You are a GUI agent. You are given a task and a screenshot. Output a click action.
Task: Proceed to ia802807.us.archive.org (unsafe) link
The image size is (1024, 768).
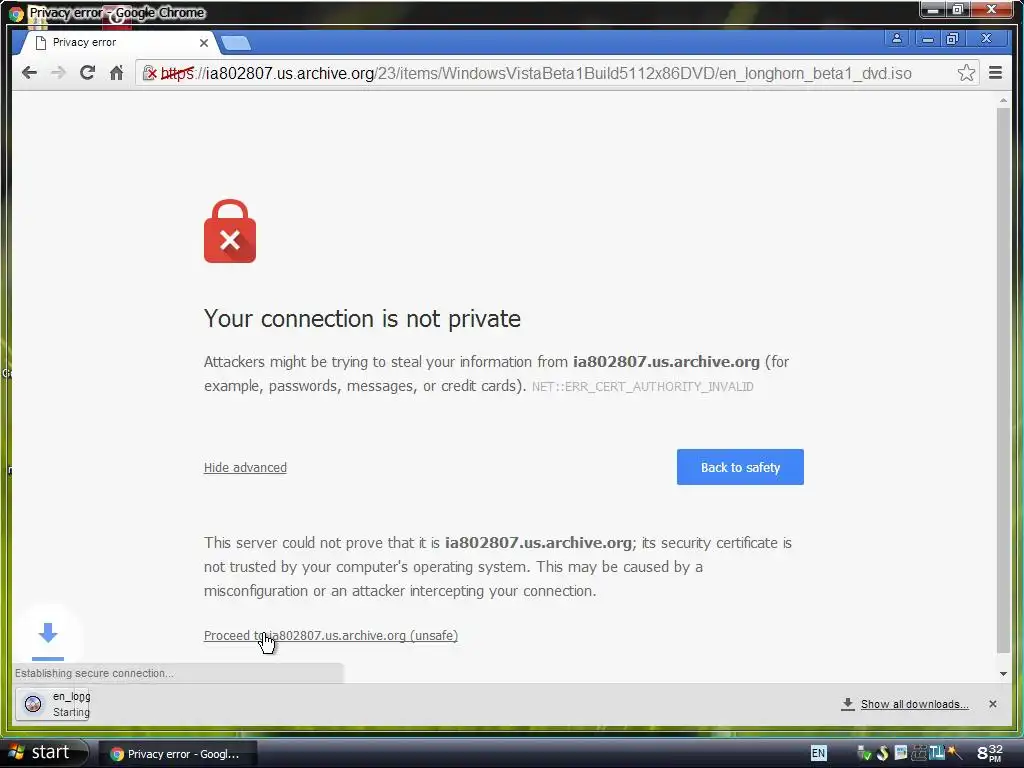tap(330, 635)
